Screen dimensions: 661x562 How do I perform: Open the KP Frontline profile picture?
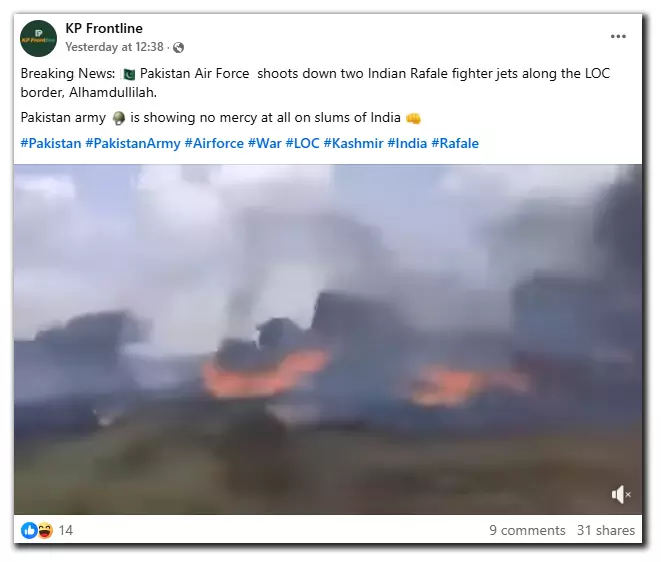point(38,38)
